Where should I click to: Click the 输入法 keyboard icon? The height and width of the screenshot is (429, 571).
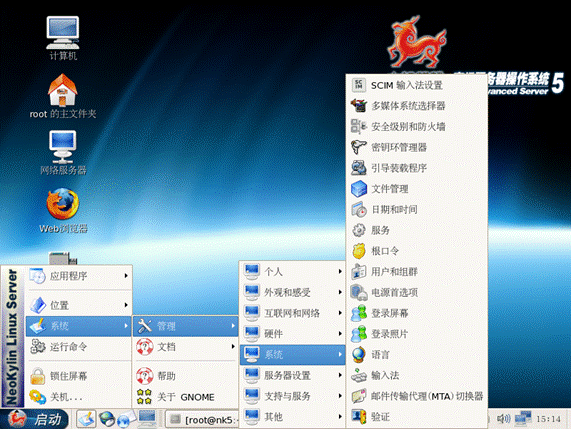tap(359, 375)
